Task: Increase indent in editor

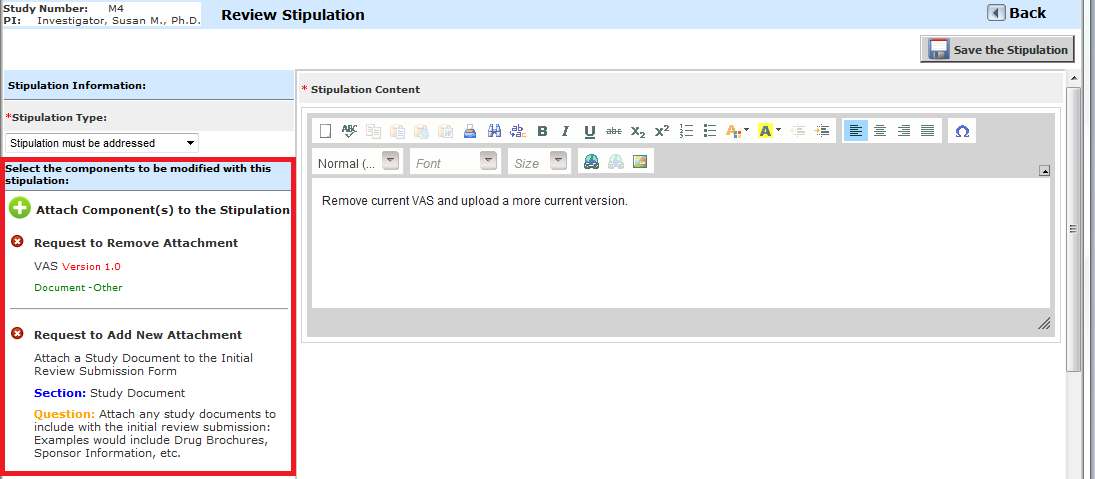Action: click(822, 131)
